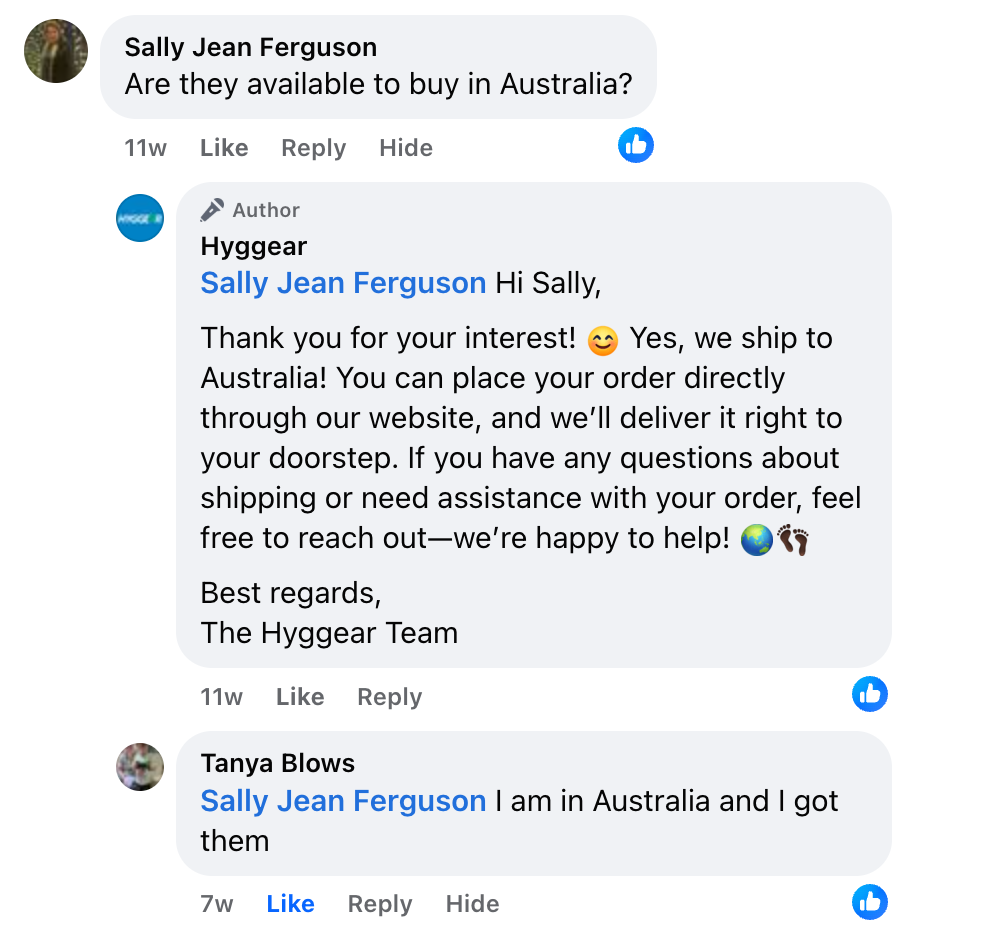
Task: Open Tanya Blows' profile name
Action: click(278, 763)
